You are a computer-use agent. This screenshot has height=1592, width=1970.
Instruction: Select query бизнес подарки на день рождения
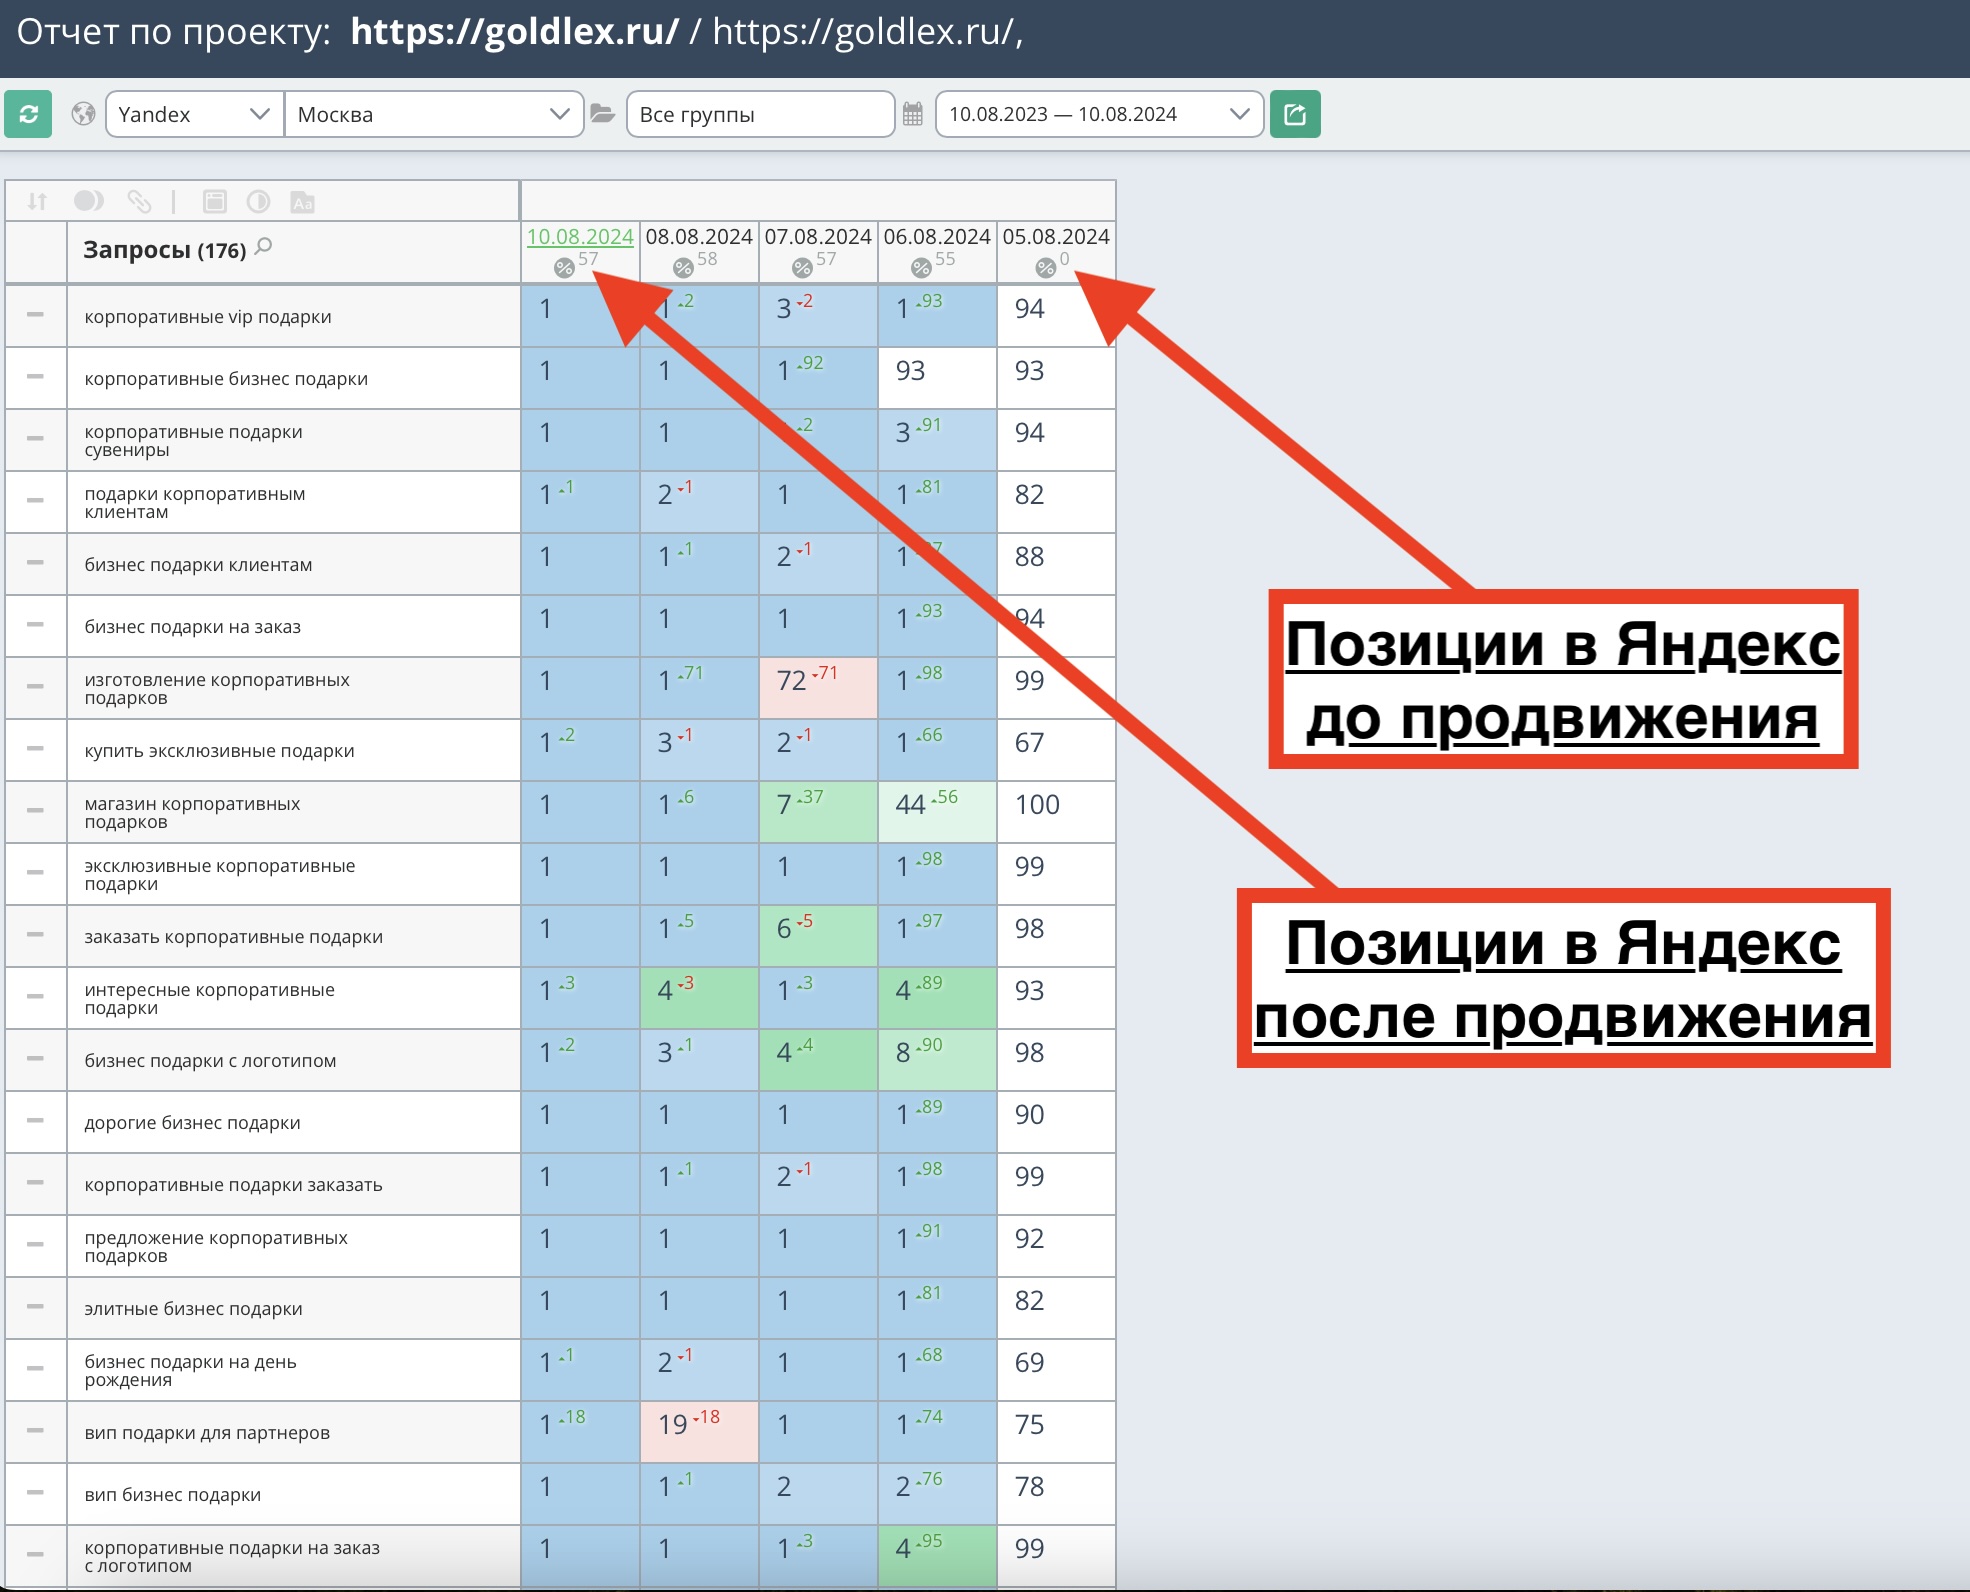point(190,1370)
